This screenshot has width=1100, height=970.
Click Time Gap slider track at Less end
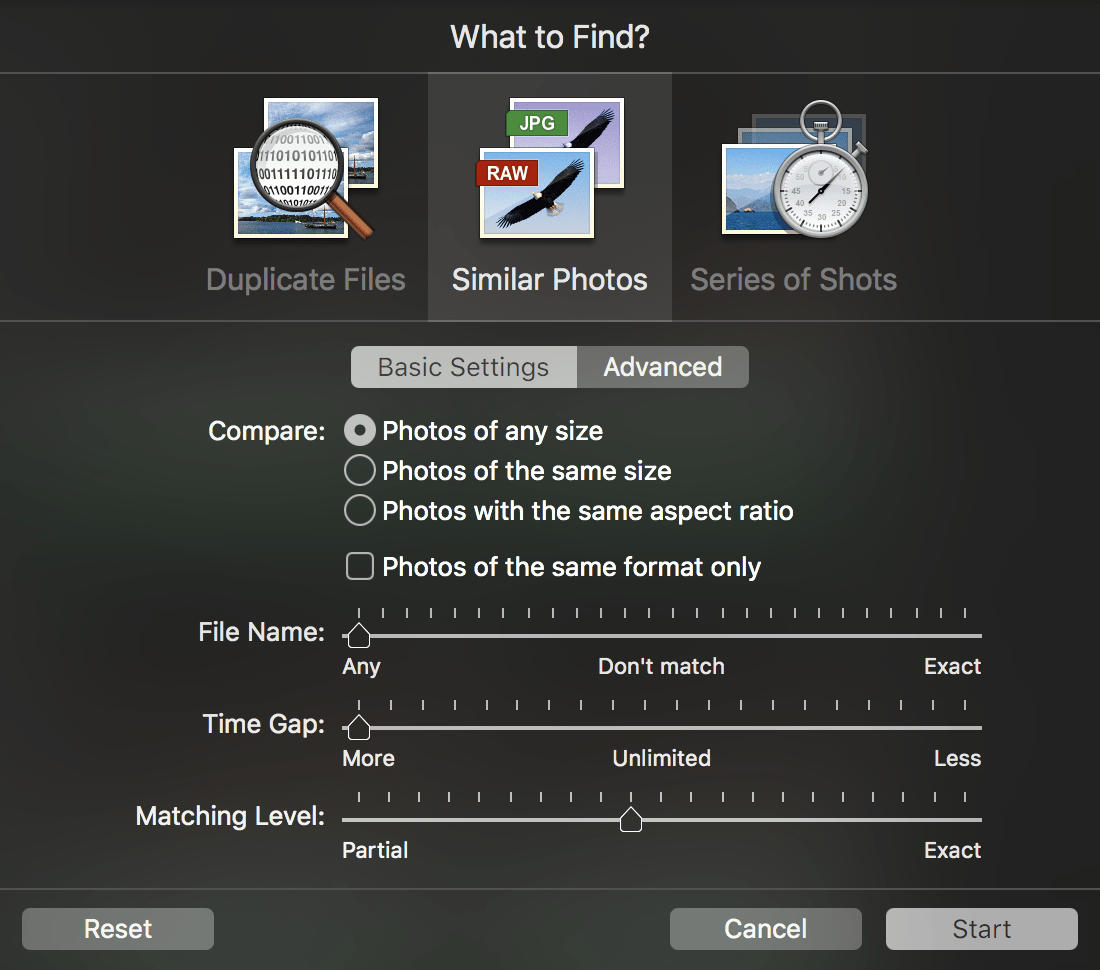point(976,727)
